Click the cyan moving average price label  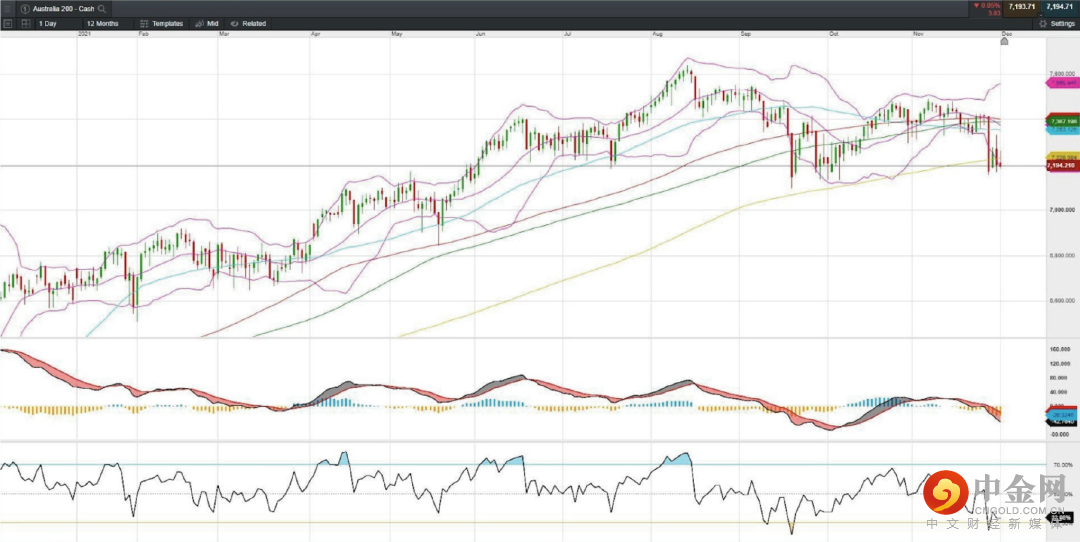coord(1060,129)
